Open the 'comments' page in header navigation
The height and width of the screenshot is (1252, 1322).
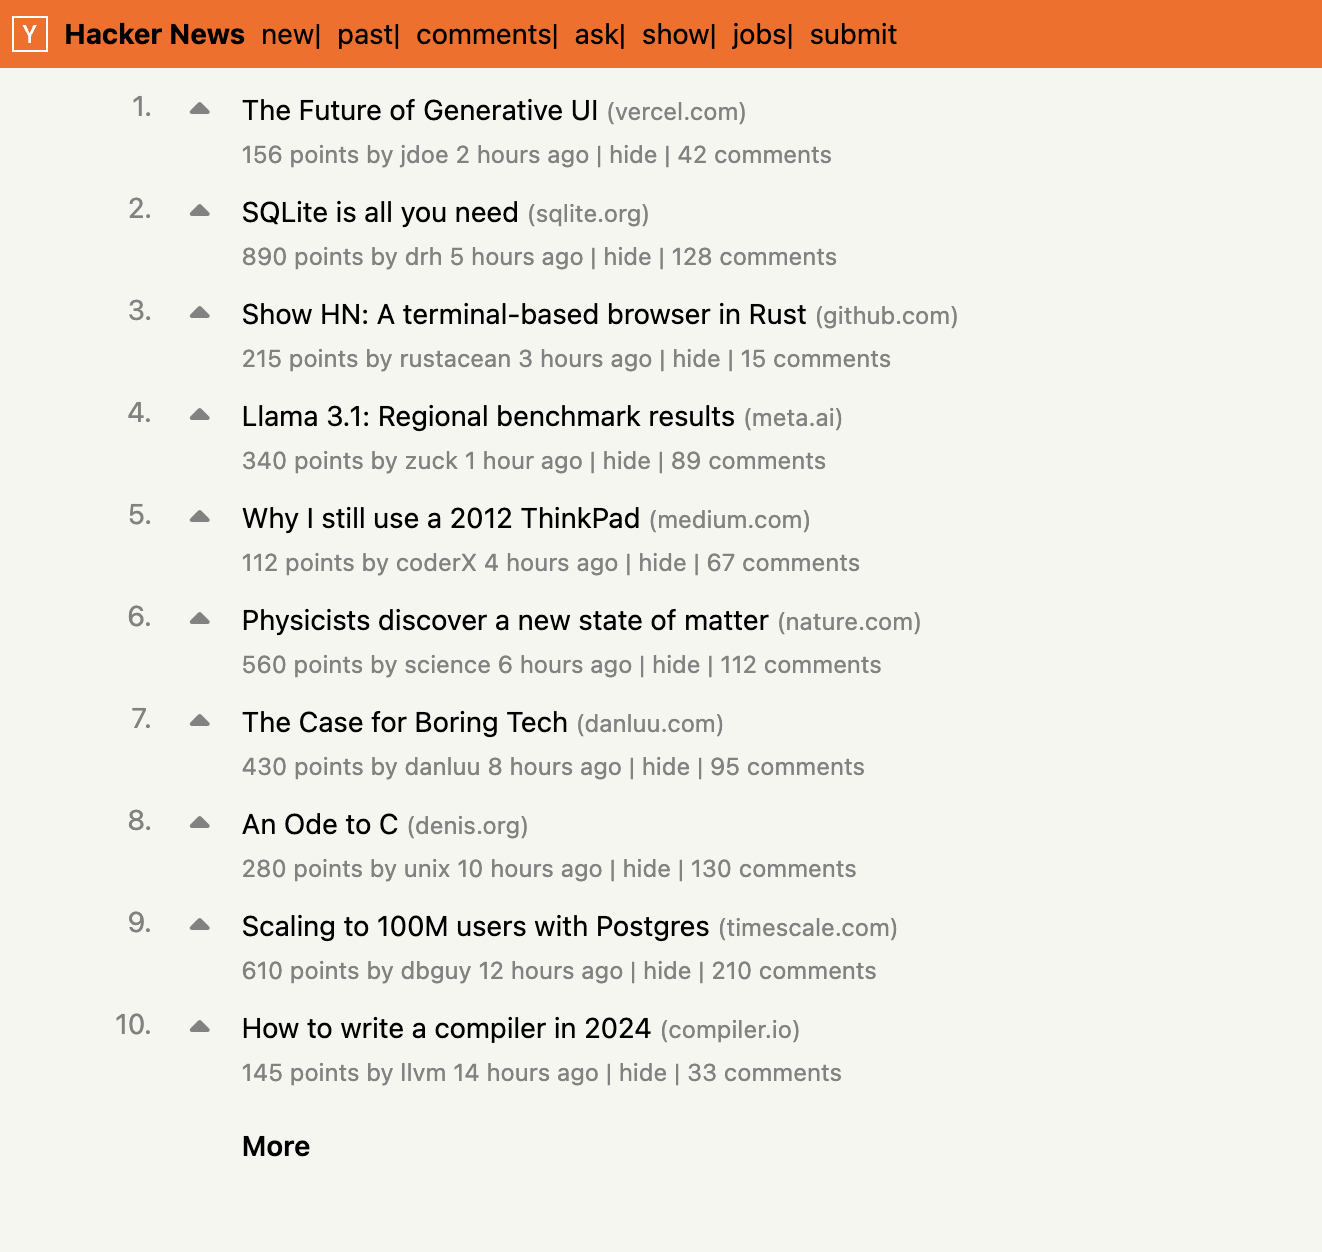484,35
